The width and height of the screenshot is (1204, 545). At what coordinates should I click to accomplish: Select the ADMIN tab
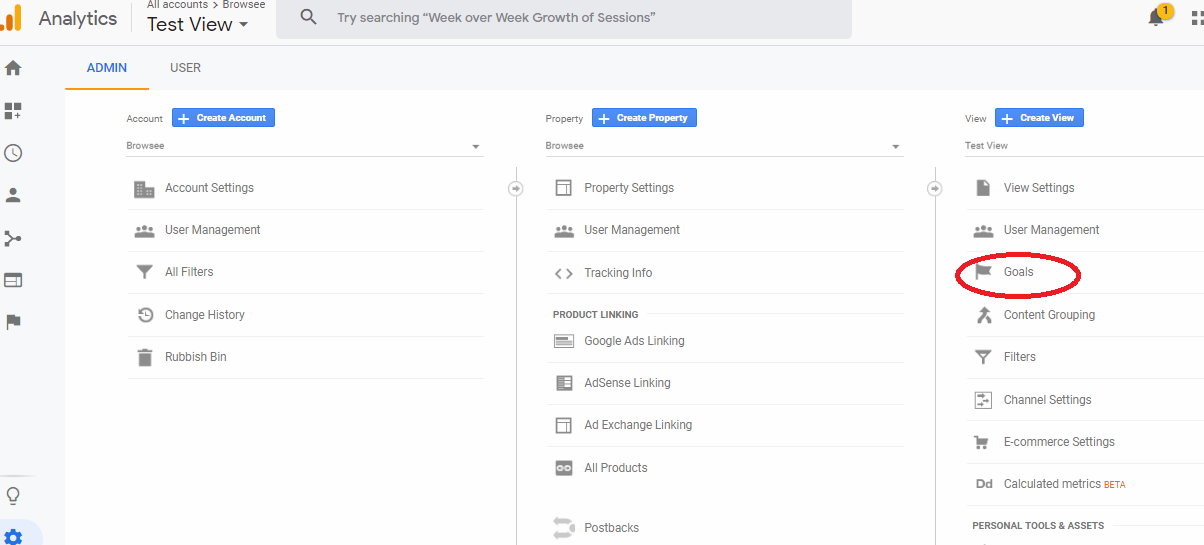(x=107, y=68)
